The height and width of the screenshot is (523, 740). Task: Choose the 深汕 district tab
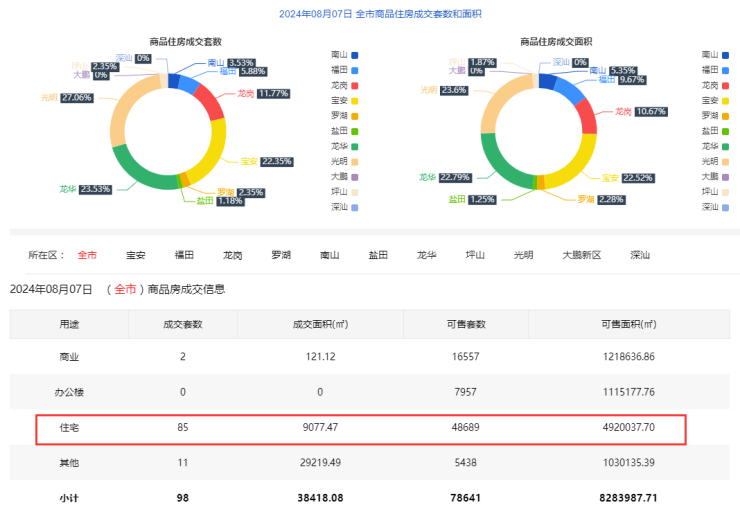coord(640,255)
